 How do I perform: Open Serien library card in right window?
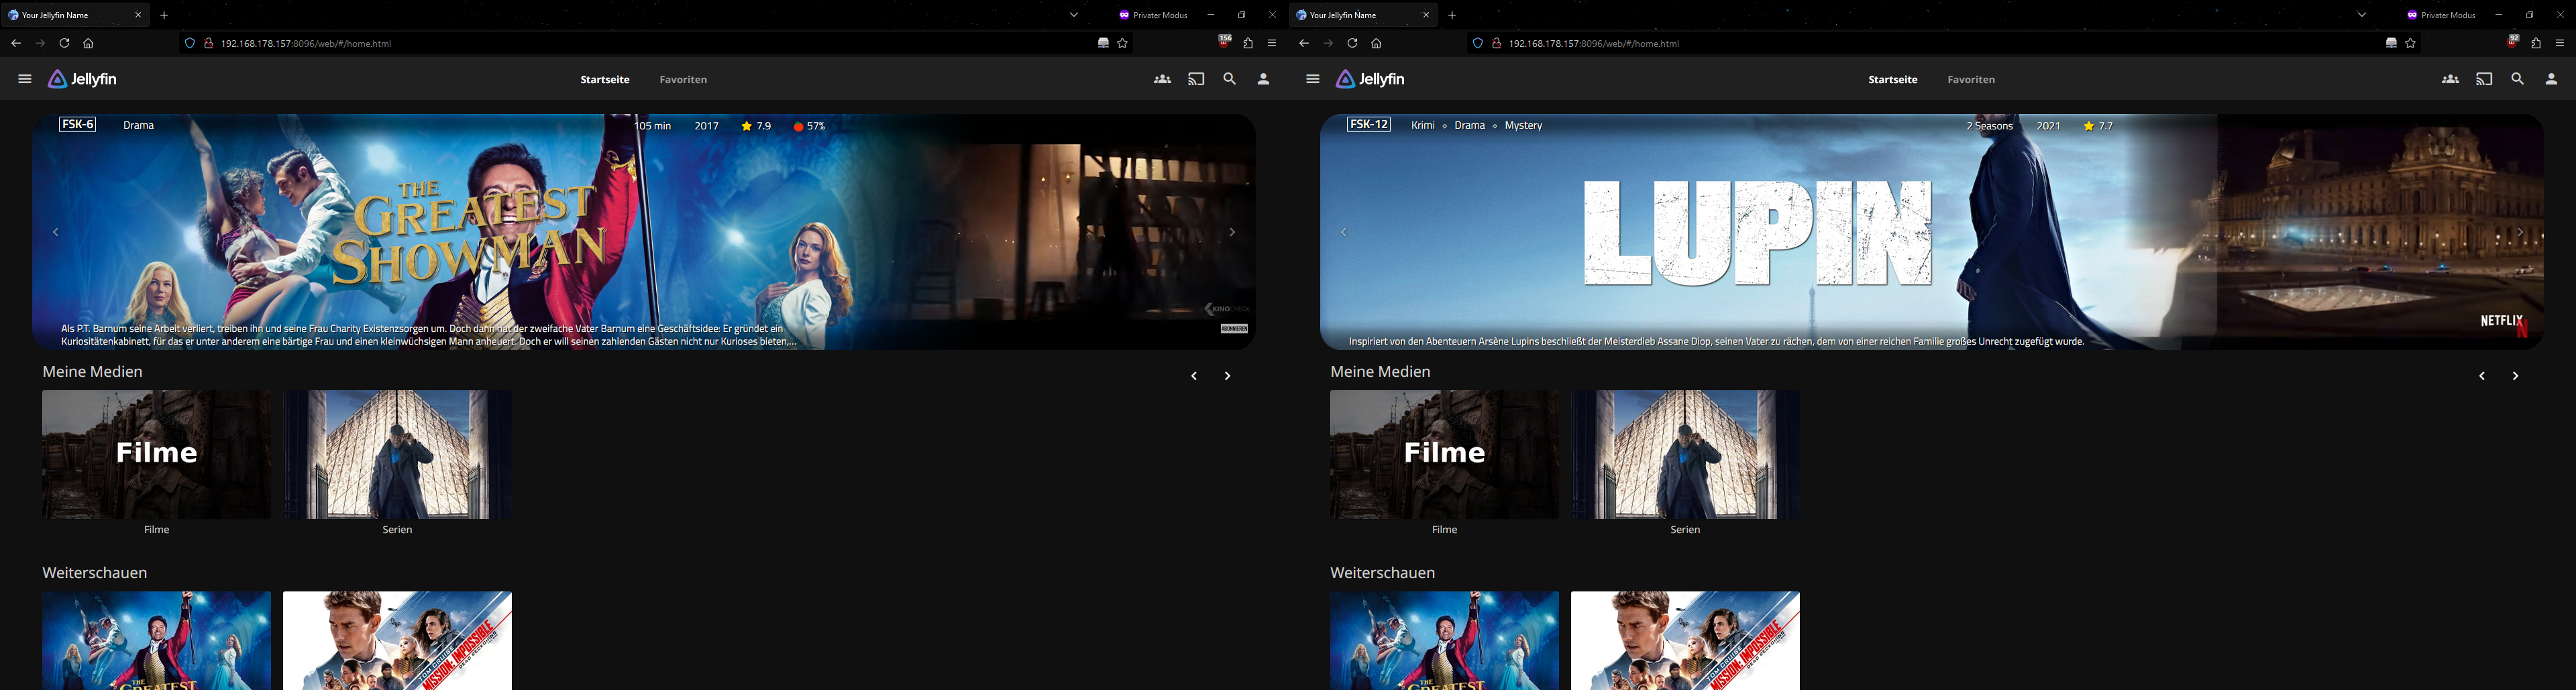[x=1685, y=455]
